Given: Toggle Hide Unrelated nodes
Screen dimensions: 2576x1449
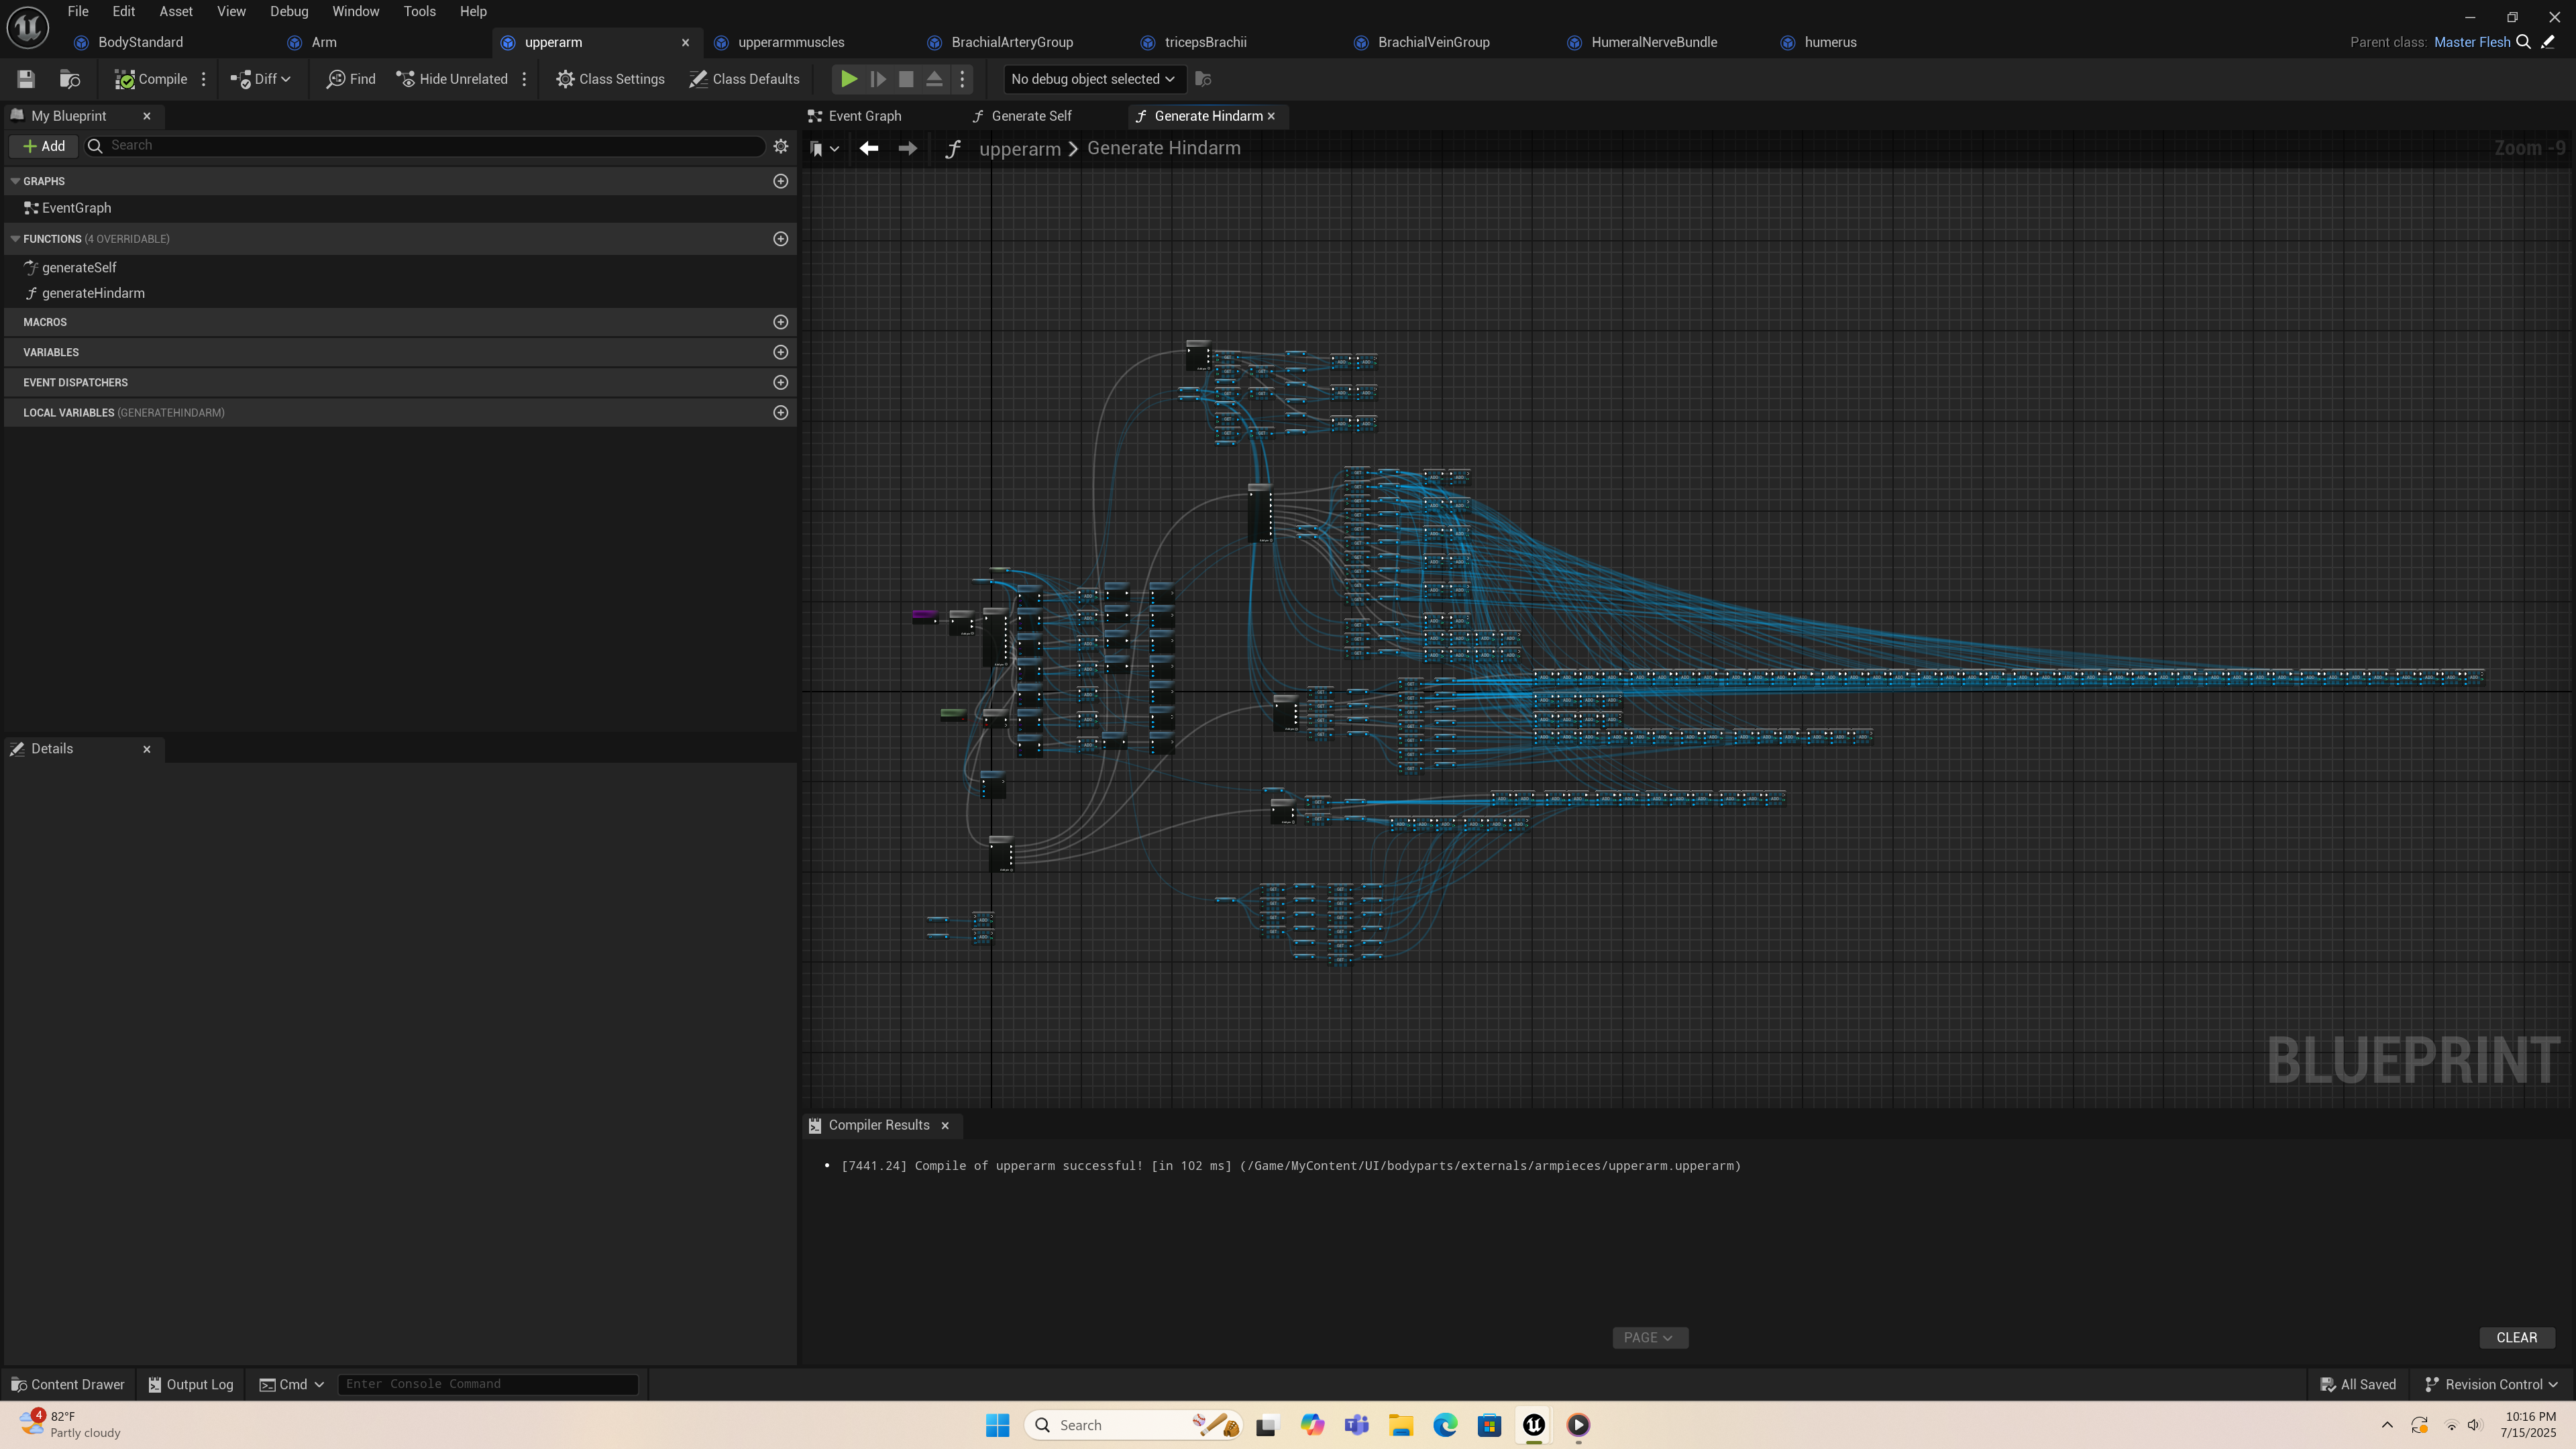Looking at the screenshot, I should tap(452, 79).
